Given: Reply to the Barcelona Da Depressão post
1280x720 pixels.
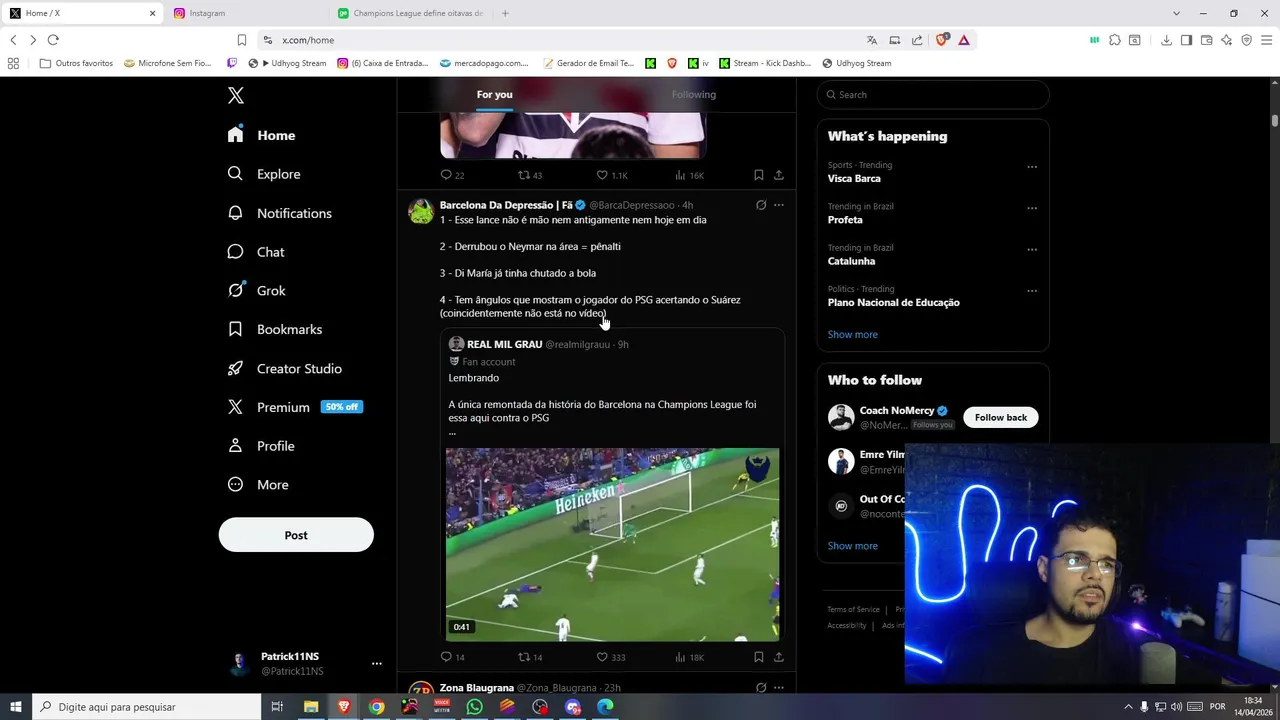Looking at the screenshot, I should 452,657.
